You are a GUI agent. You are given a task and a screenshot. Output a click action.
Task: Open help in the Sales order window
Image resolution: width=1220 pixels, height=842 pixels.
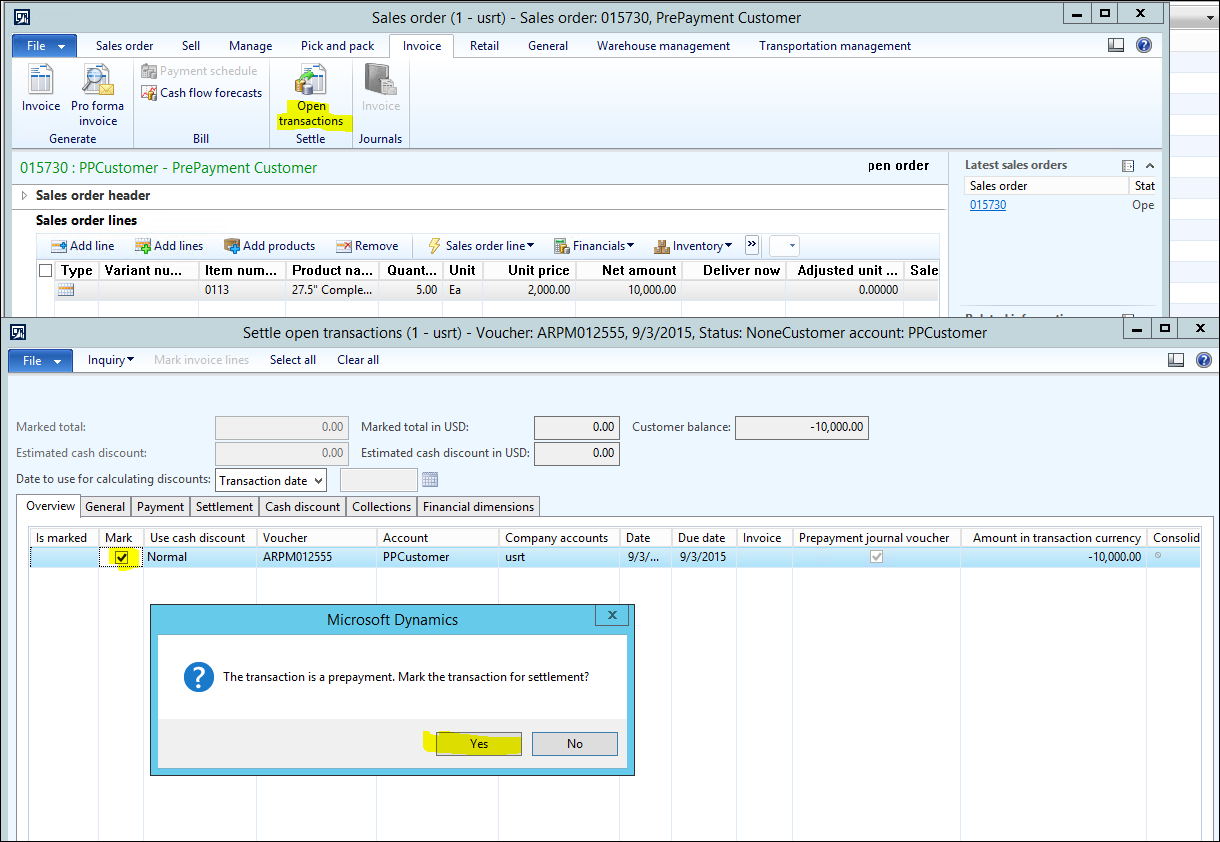1144,45
